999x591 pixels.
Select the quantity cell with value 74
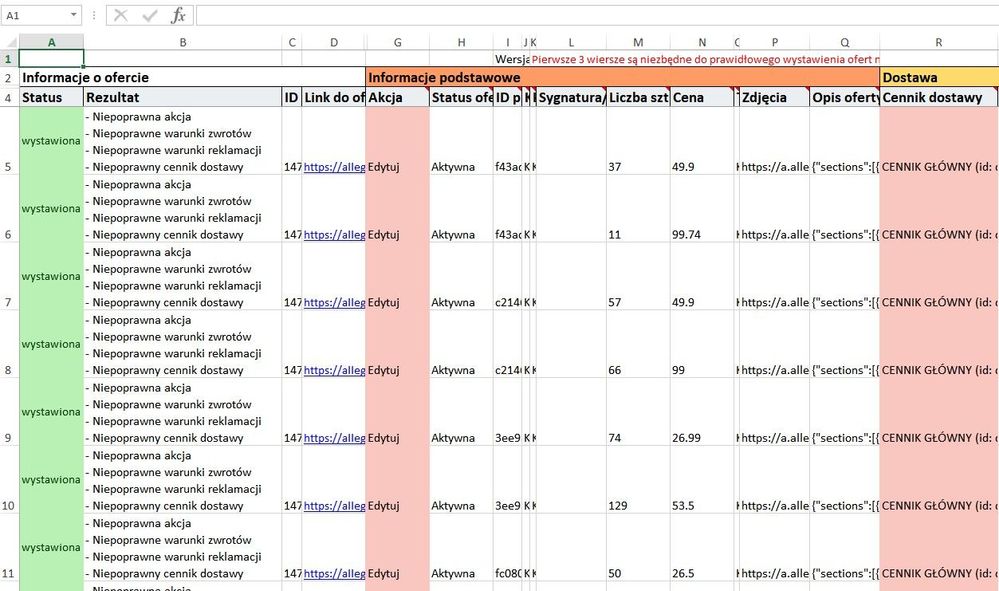click(638, 411)
